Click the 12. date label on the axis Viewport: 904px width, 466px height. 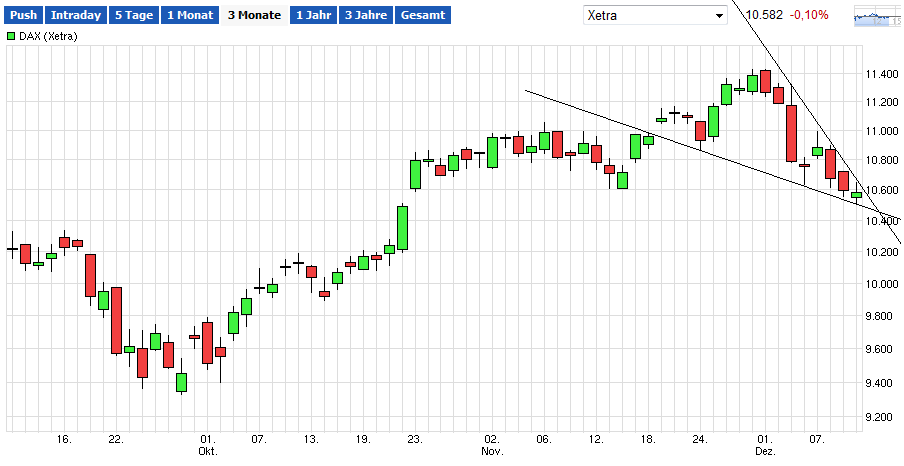[596, 439]
